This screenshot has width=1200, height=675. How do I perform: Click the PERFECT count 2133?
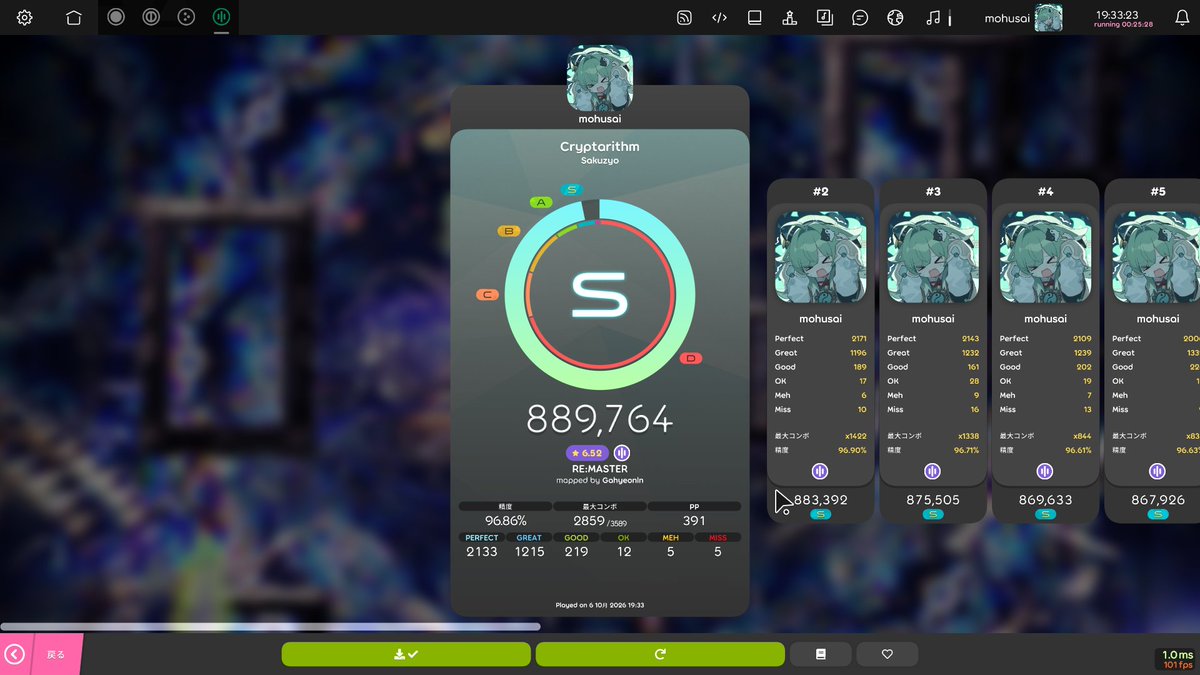(482, 551)
